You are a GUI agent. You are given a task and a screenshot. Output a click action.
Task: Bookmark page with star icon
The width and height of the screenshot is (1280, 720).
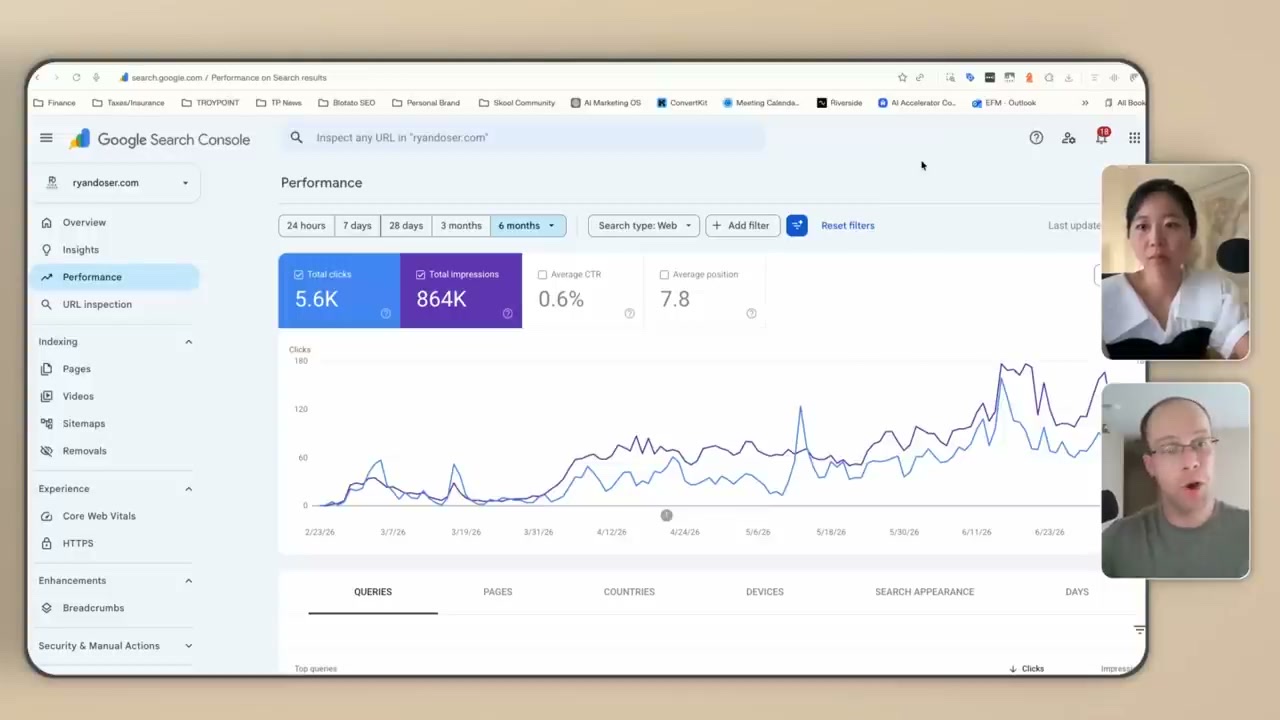tap(902, 77)
